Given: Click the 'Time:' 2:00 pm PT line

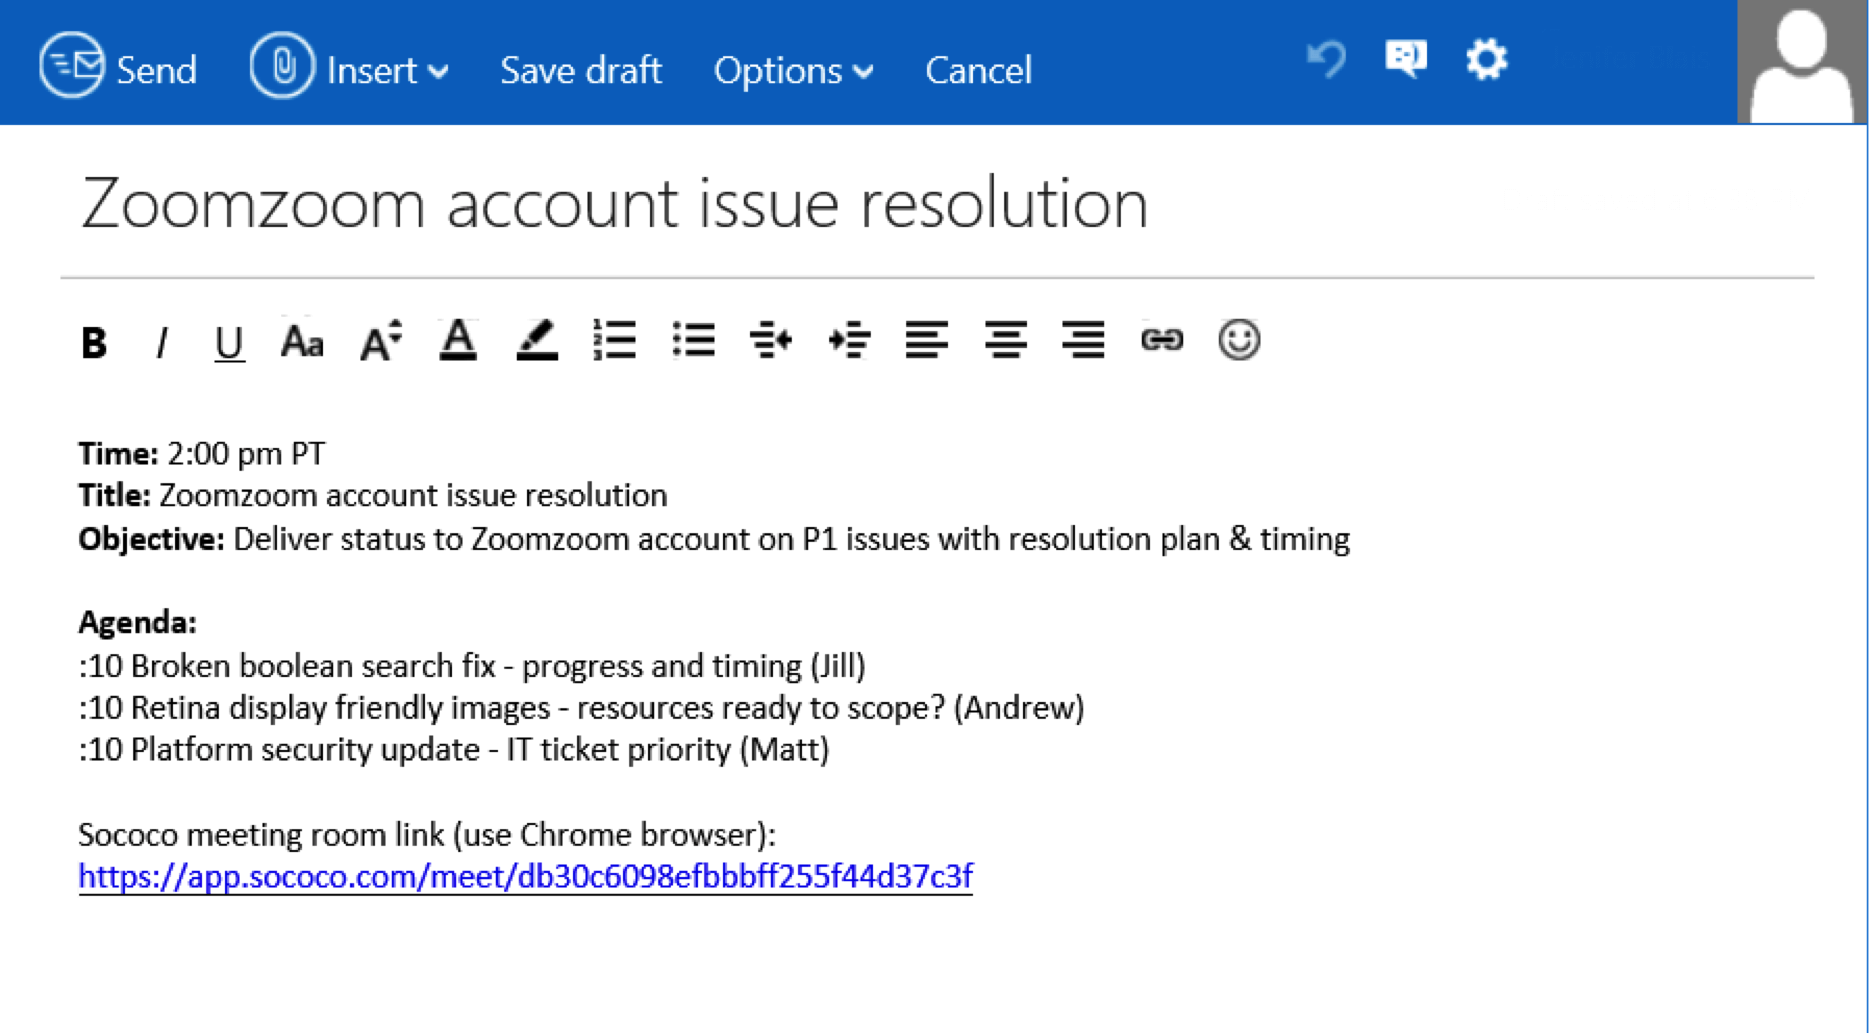Looking at the screenshot, I should tap(202, 453).
